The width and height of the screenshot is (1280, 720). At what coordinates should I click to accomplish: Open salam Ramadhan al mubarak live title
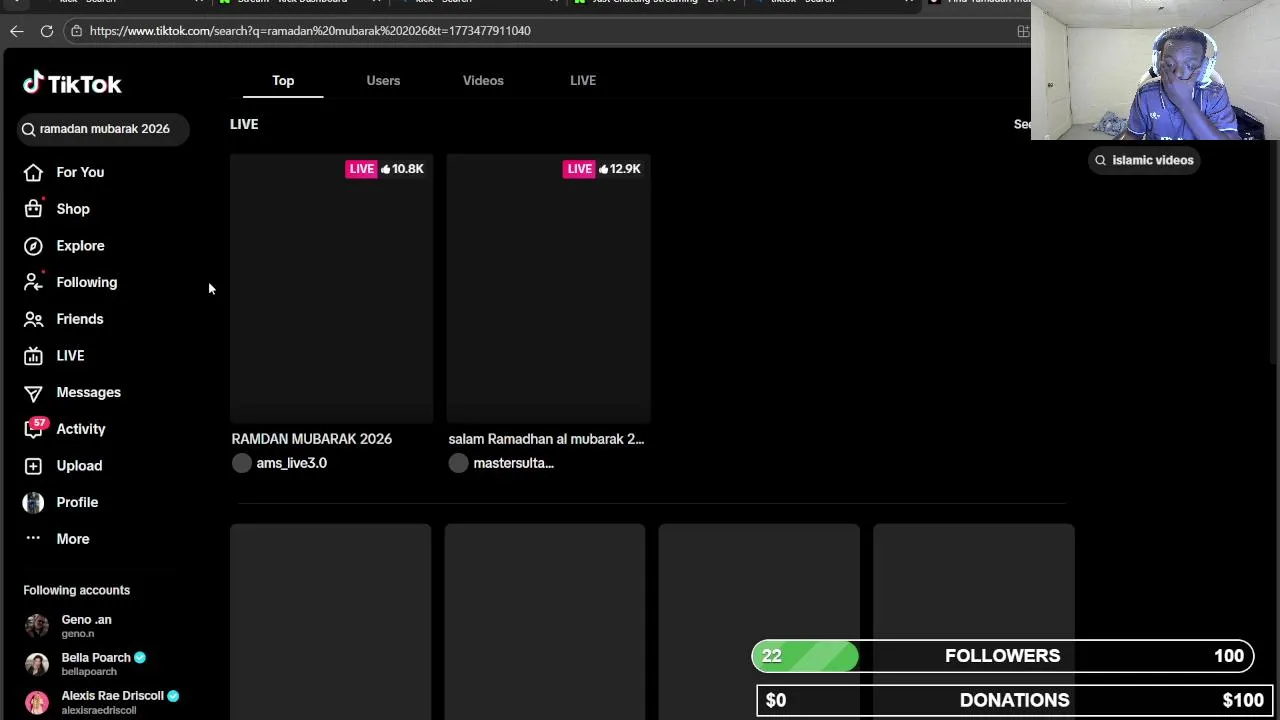546,439
